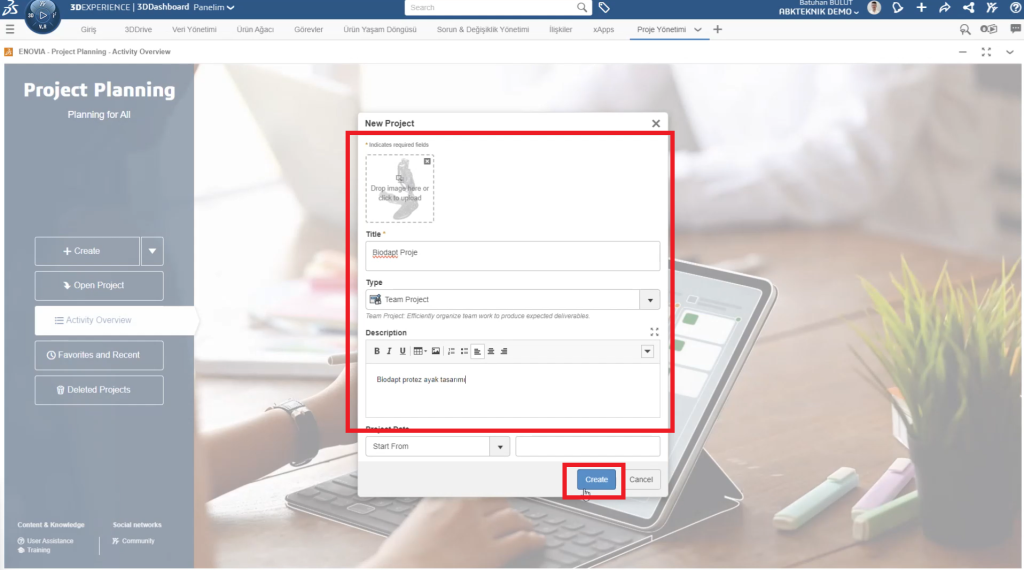Cancel the New Project dialog

[x=641, y=480]
